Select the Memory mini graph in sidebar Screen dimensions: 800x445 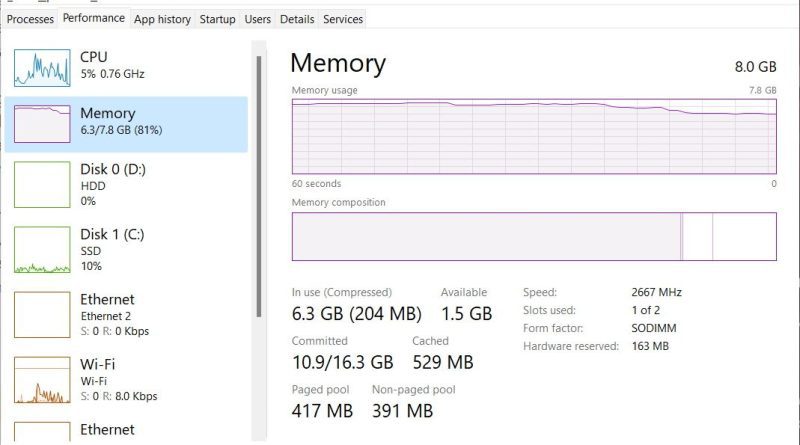(x=42, y=124)
